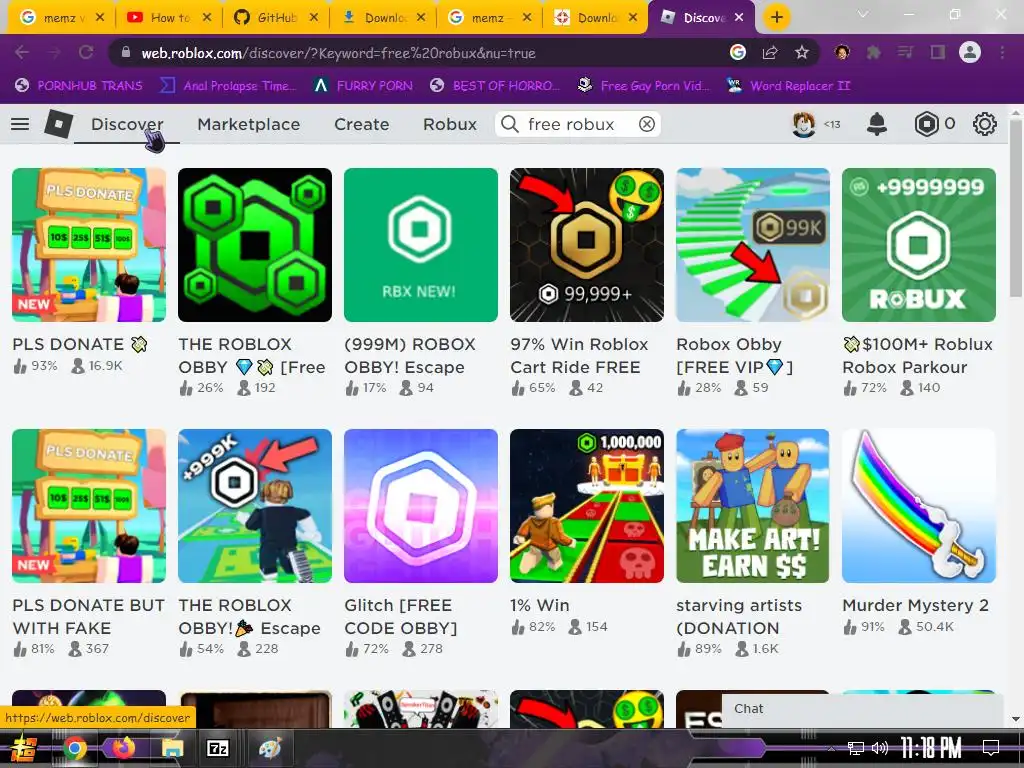
Task: Open the 99,999+ gold Robux thumbnail
Action: (586, 245)
